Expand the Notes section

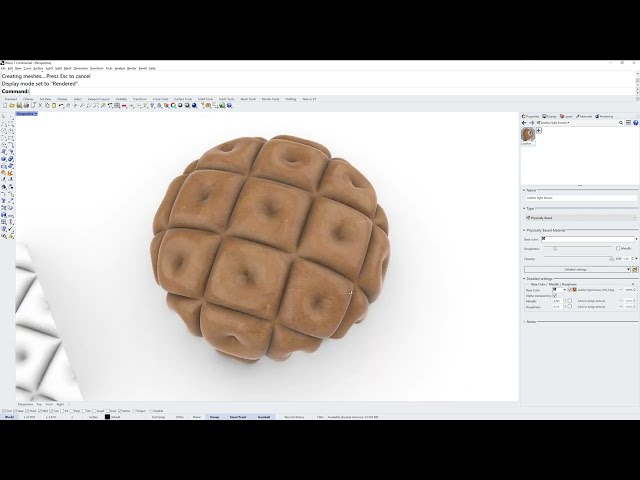pos(524,322)
